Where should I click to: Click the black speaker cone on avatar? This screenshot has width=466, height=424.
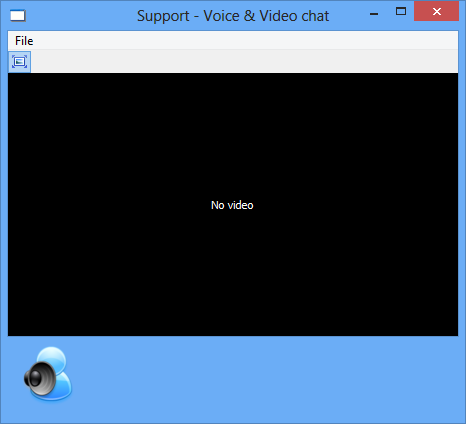pos(39,379)
